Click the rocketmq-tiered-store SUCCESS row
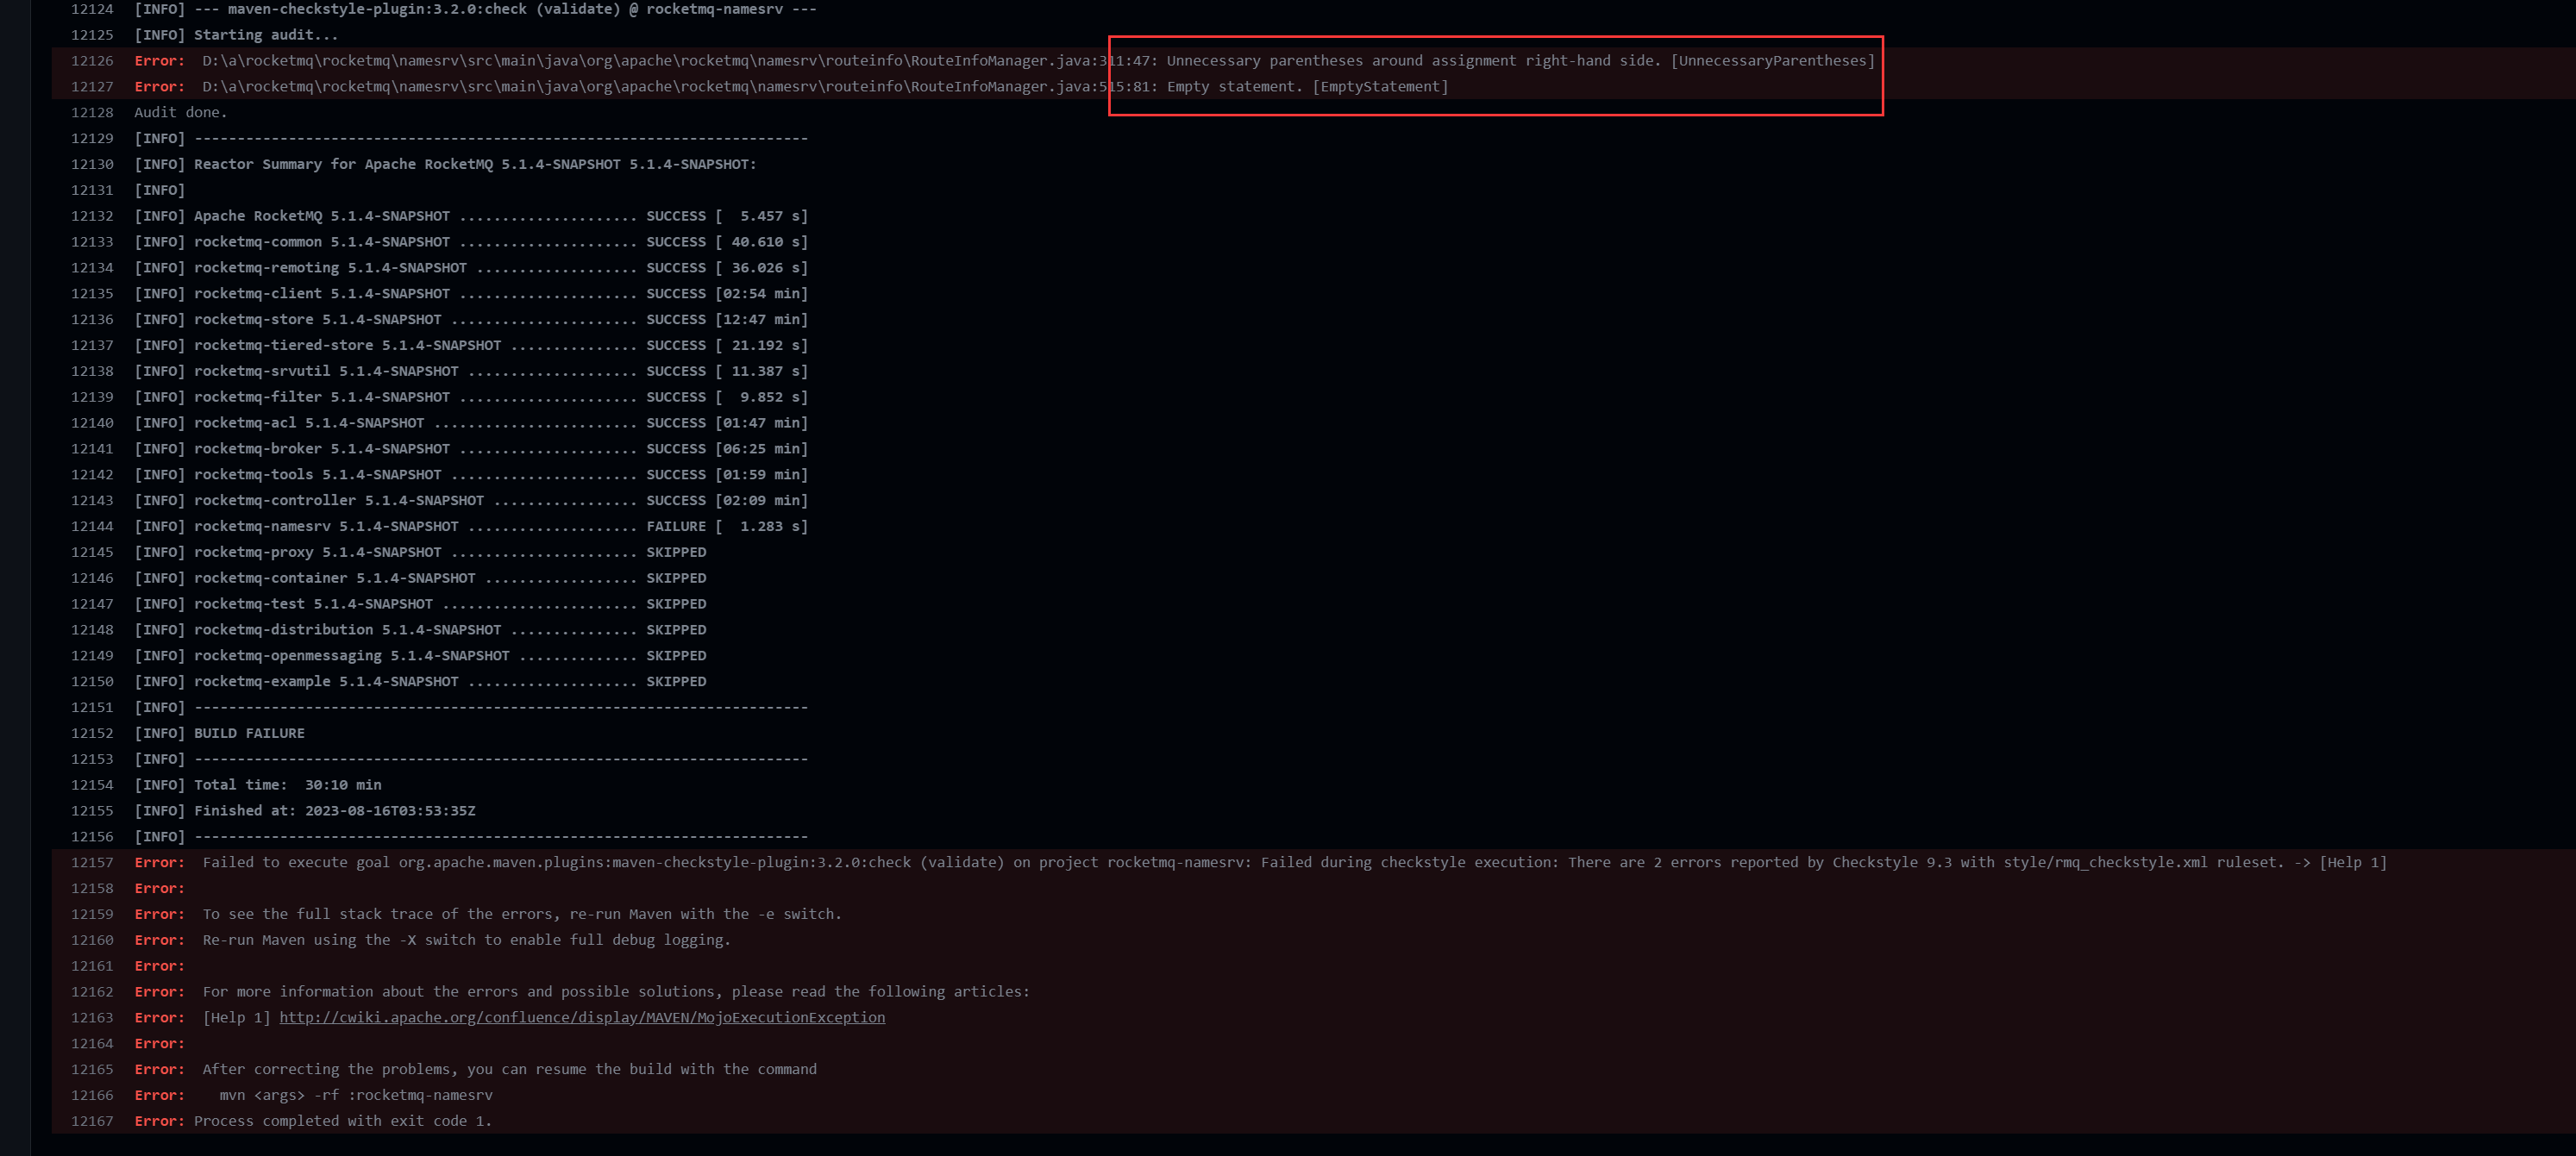2576x1156 pixels. (471, 345)
